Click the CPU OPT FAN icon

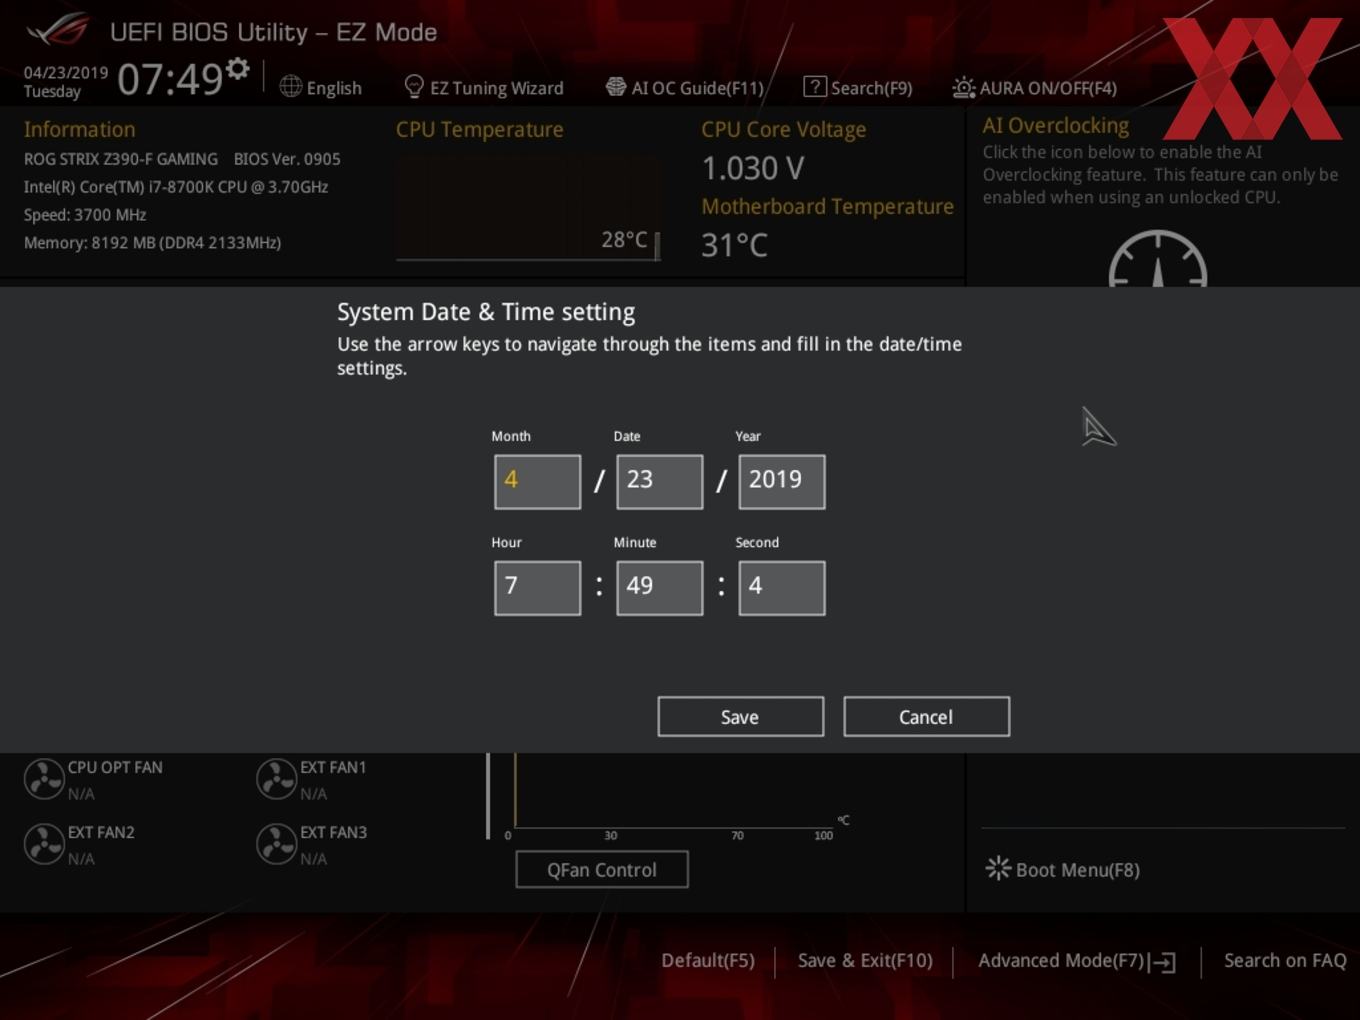(44, 779)
